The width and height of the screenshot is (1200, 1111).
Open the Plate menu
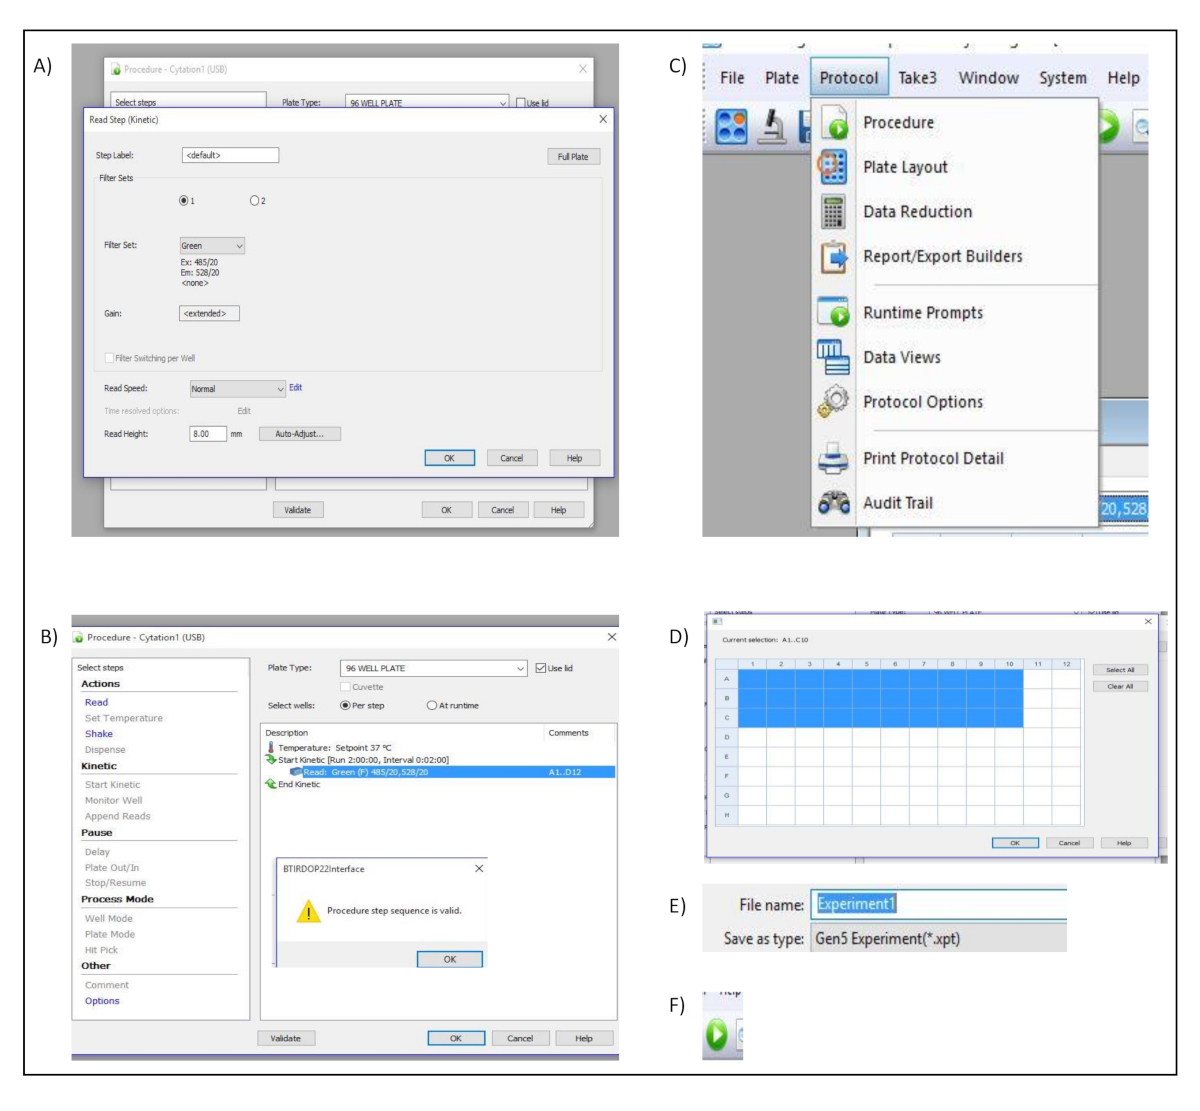click(x=782, y=78)
